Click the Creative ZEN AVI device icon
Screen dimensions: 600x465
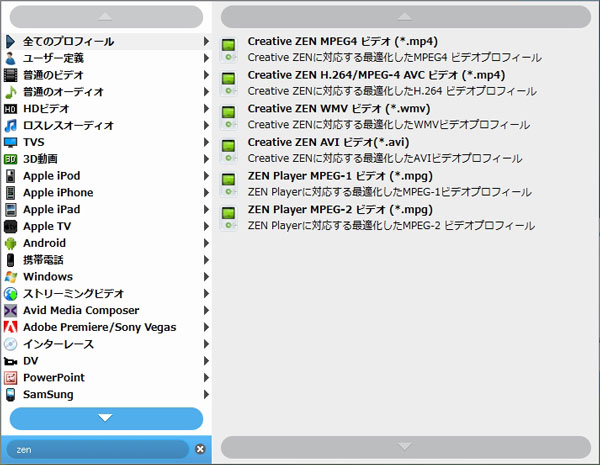click(x=228, y=151)
